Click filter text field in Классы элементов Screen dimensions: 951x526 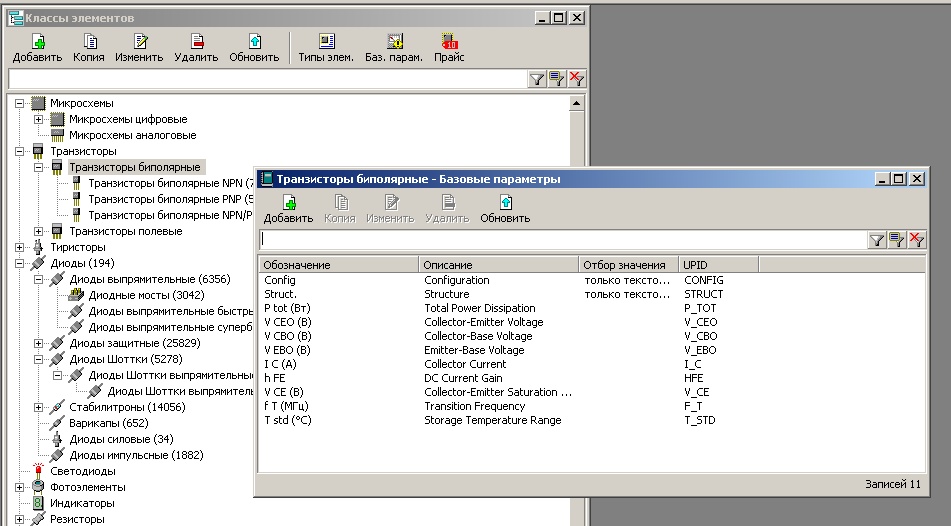click(267, 79)
